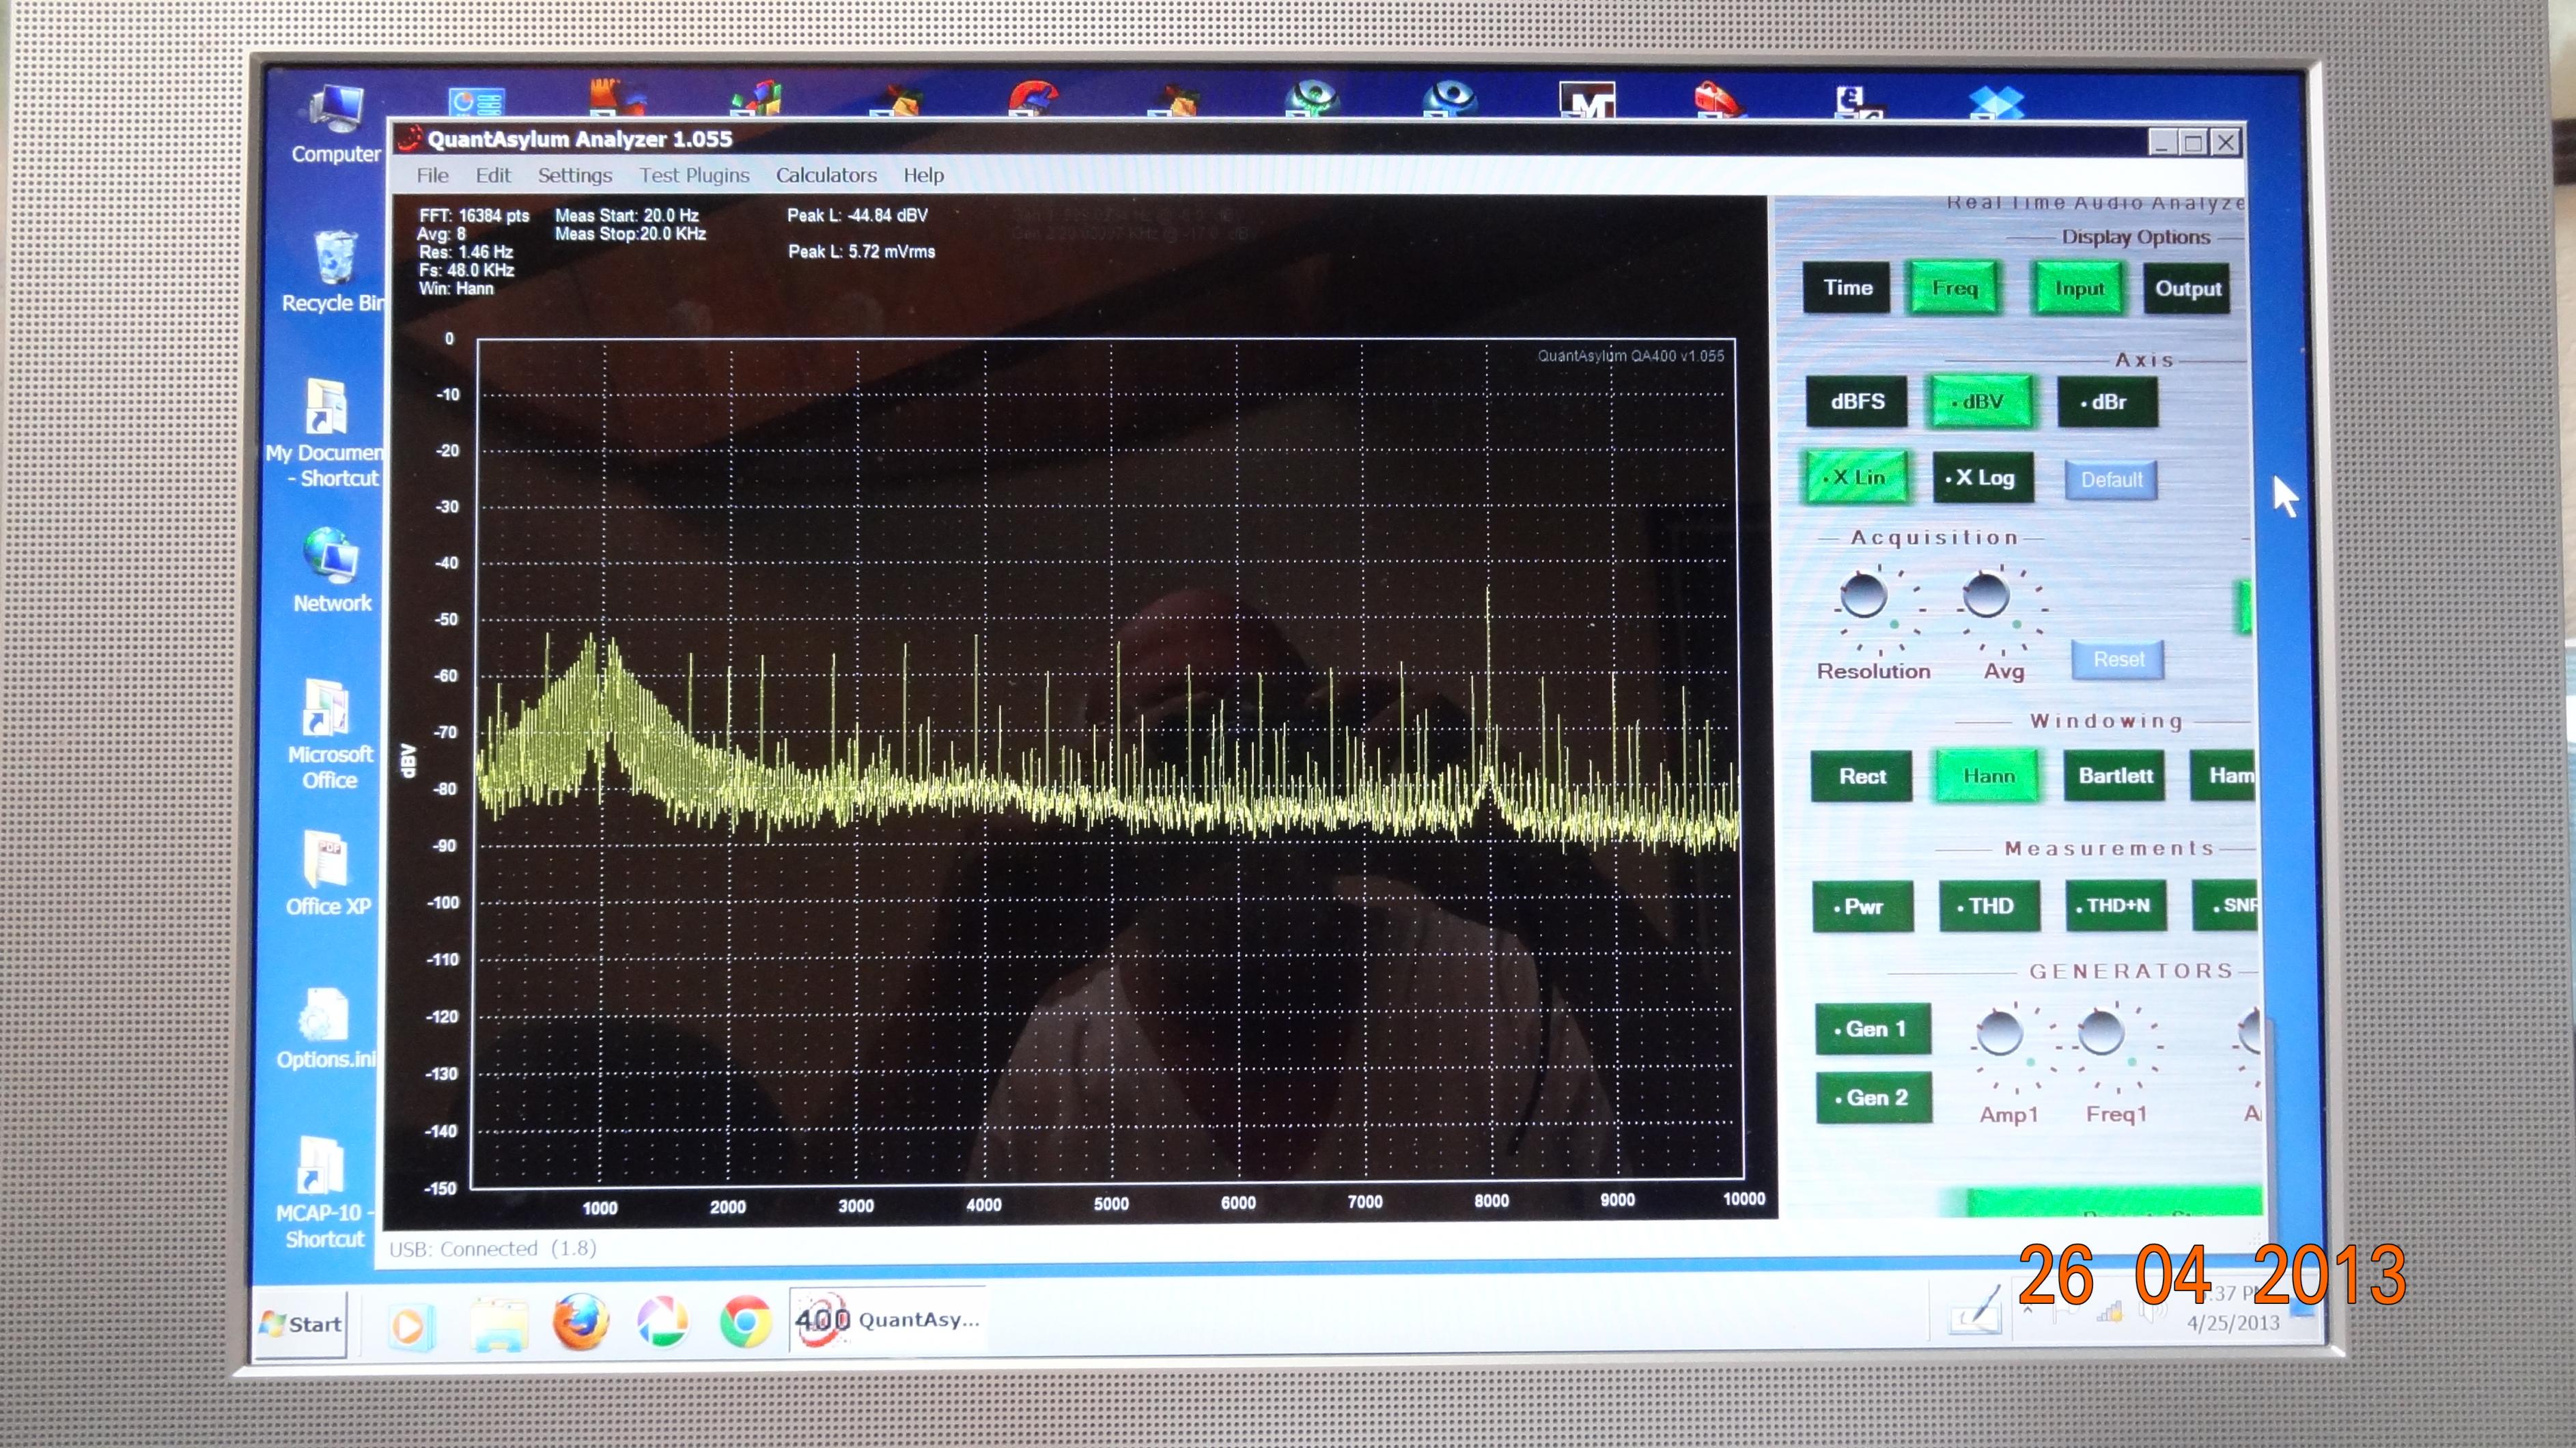Select the Bartlett window function

pyautogui.click(x=2114, y=776)
